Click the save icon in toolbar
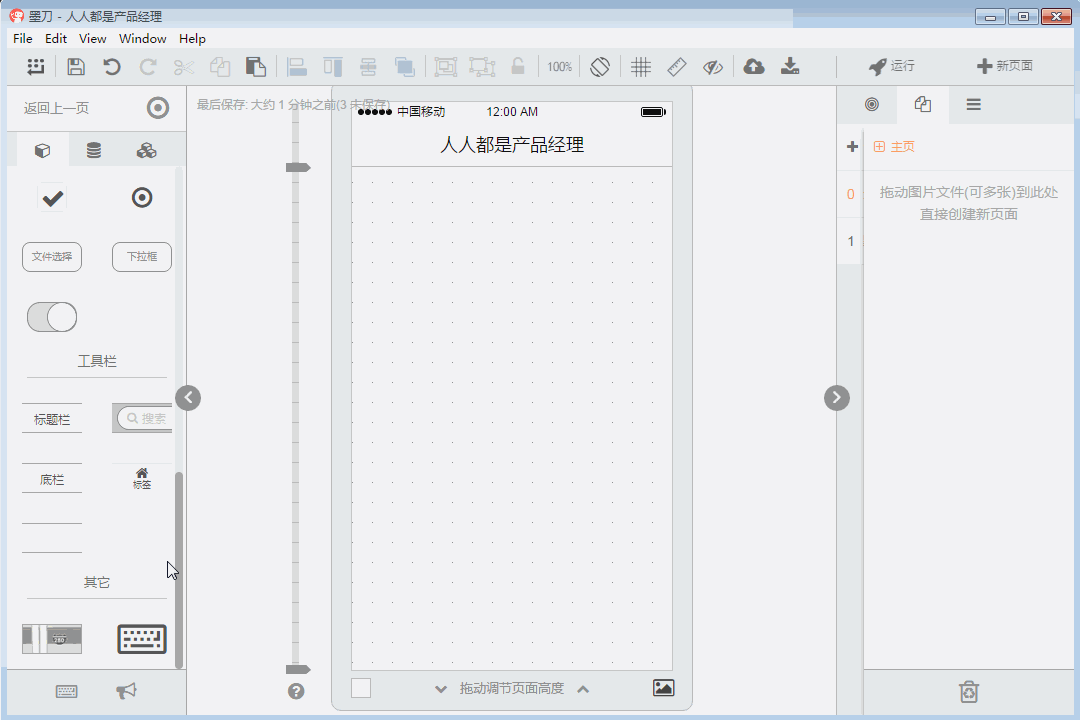 pyautogui.click(x=76, y=67)
